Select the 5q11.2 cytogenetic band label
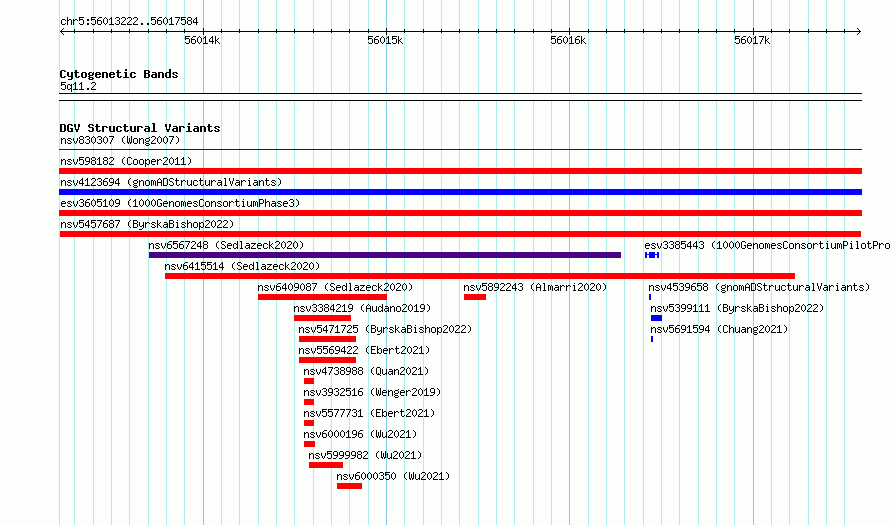The image size is (890, 525). (78, 86)
